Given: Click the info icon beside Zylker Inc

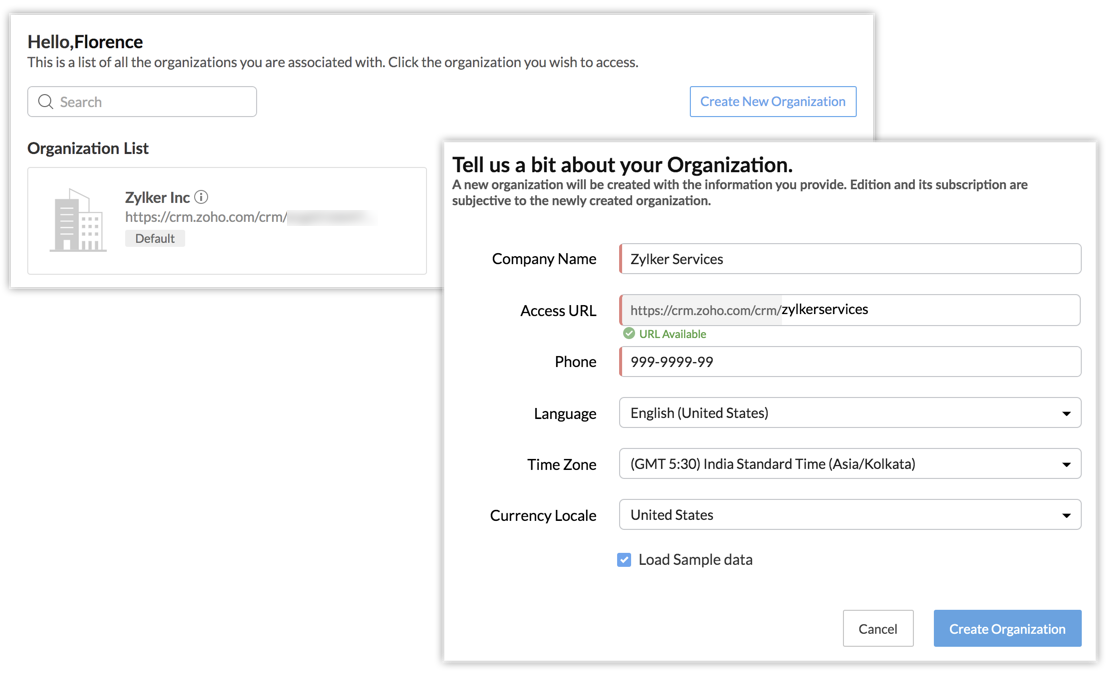Looking at the screenshot, I should coord(201,198).
